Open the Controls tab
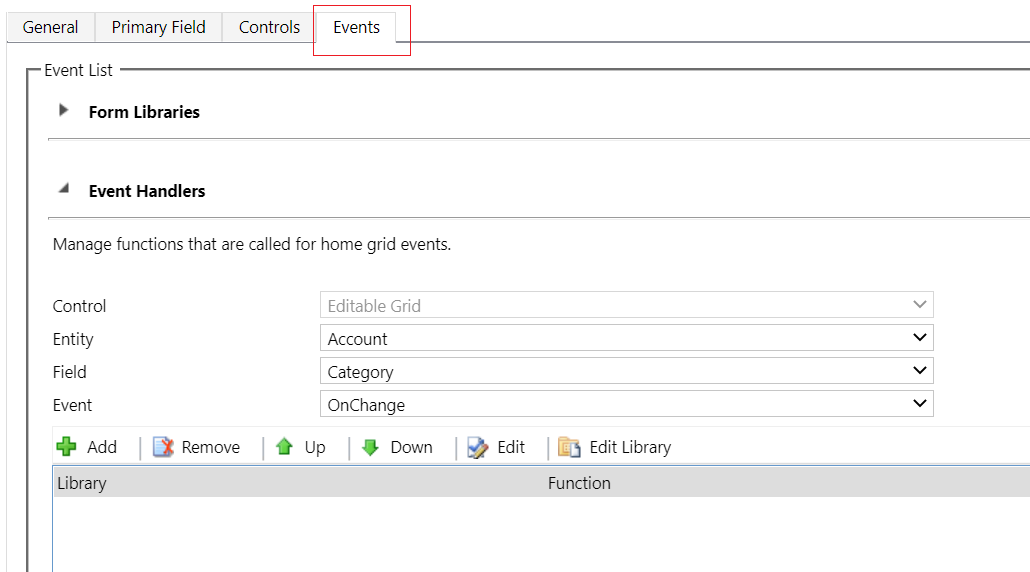This screenshot has width=1030, height=572. pyautogui.click(x=269, y=27)
